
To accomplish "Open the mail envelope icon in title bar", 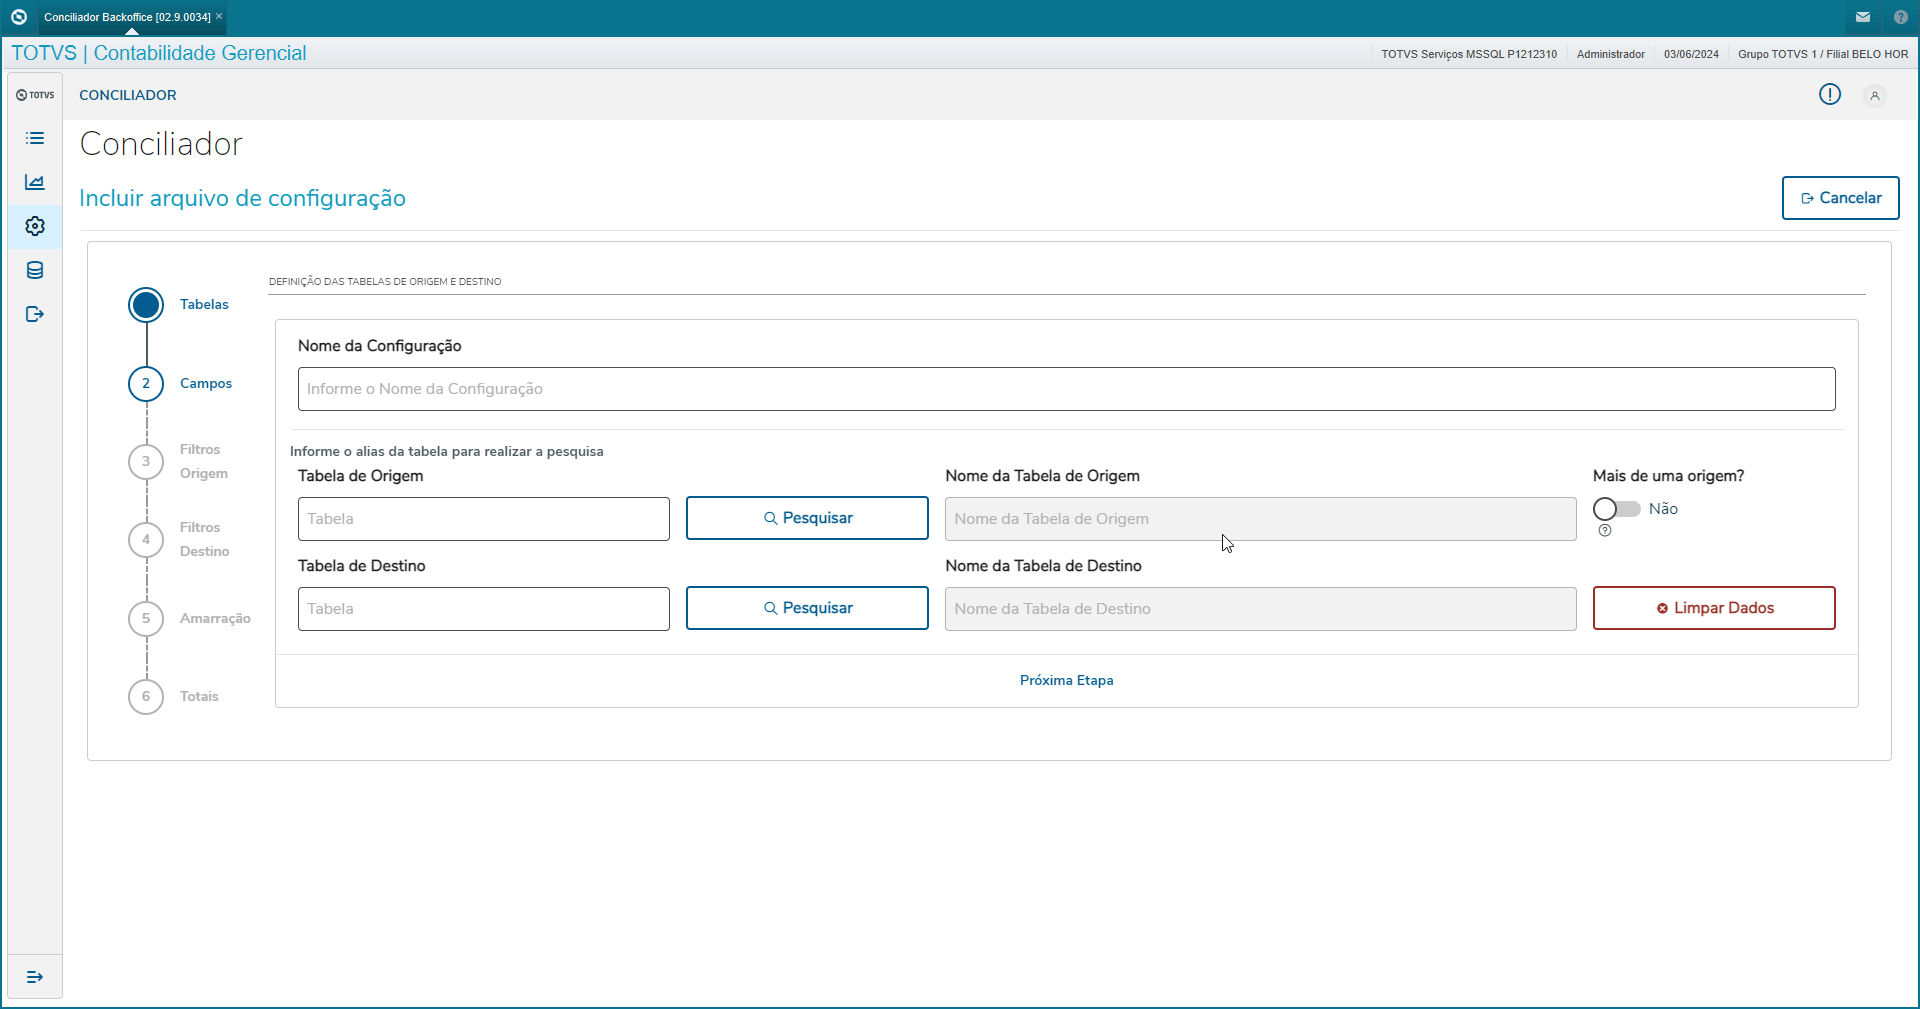I will click(1863, 17).
